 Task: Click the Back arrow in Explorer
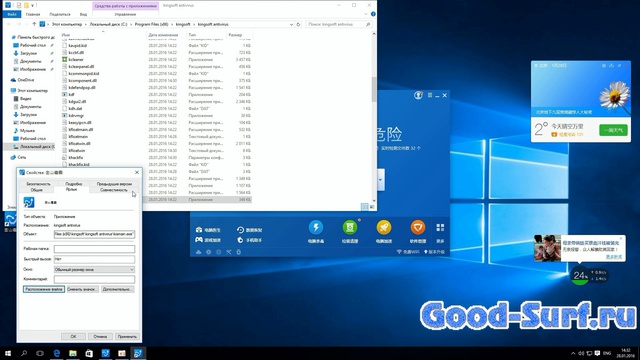coord(9,24)
